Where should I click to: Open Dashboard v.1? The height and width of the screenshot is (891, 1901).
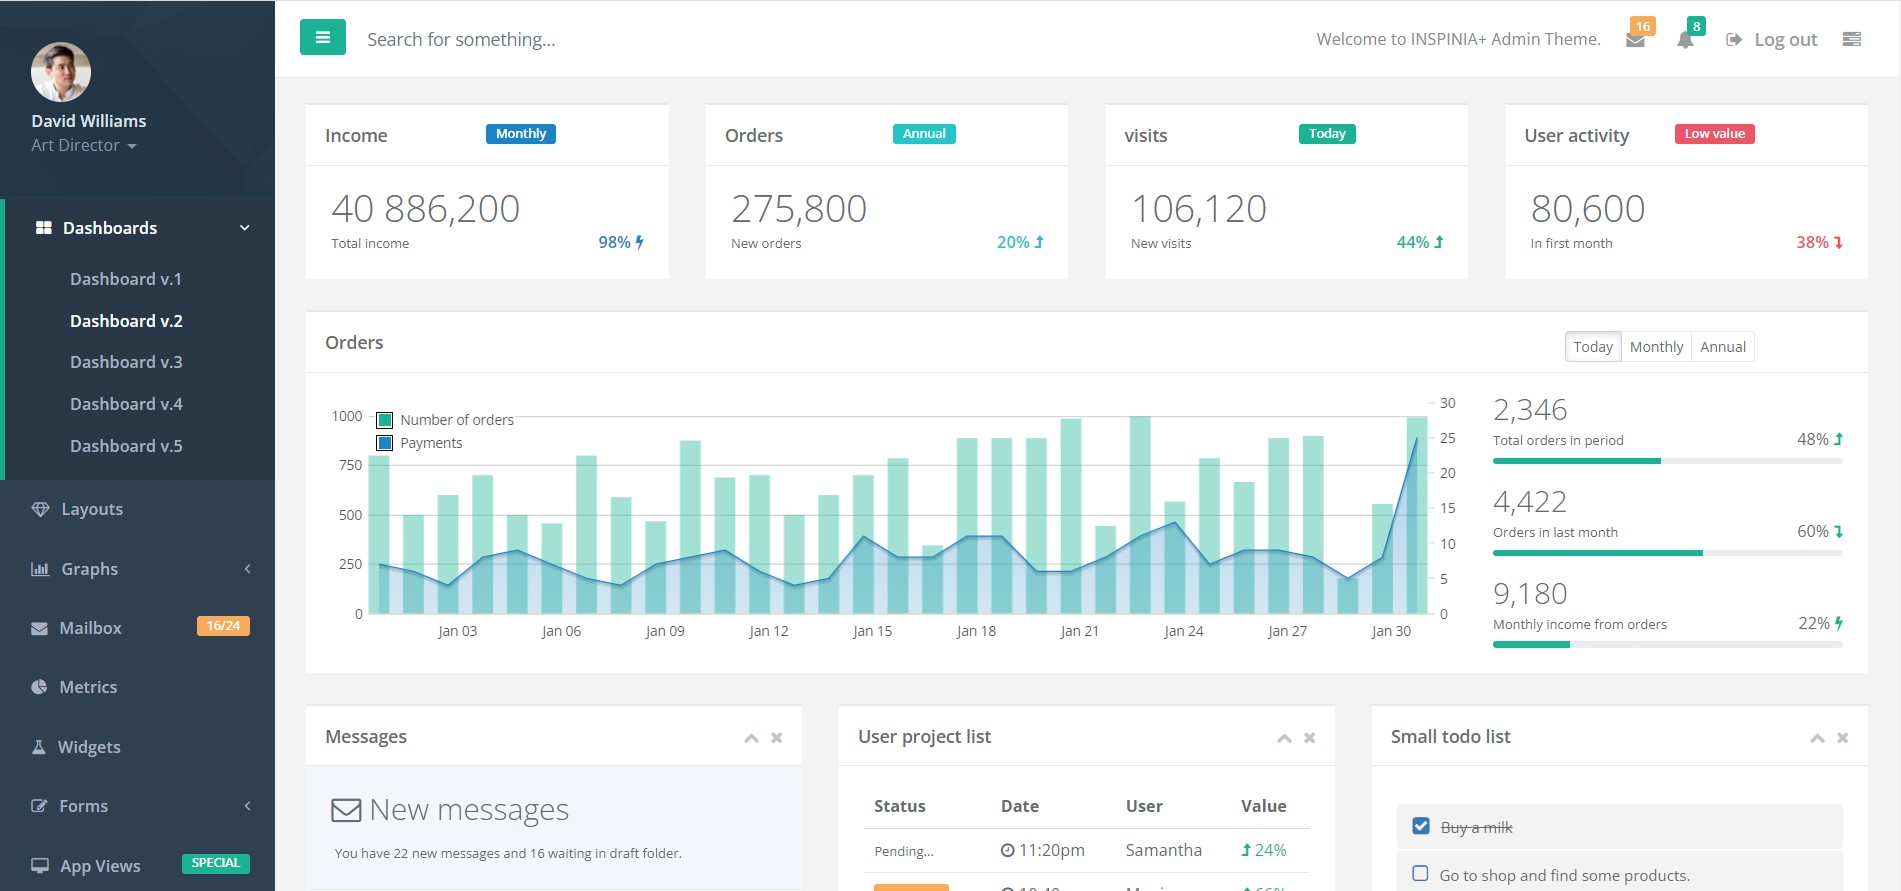coord(126,279)
